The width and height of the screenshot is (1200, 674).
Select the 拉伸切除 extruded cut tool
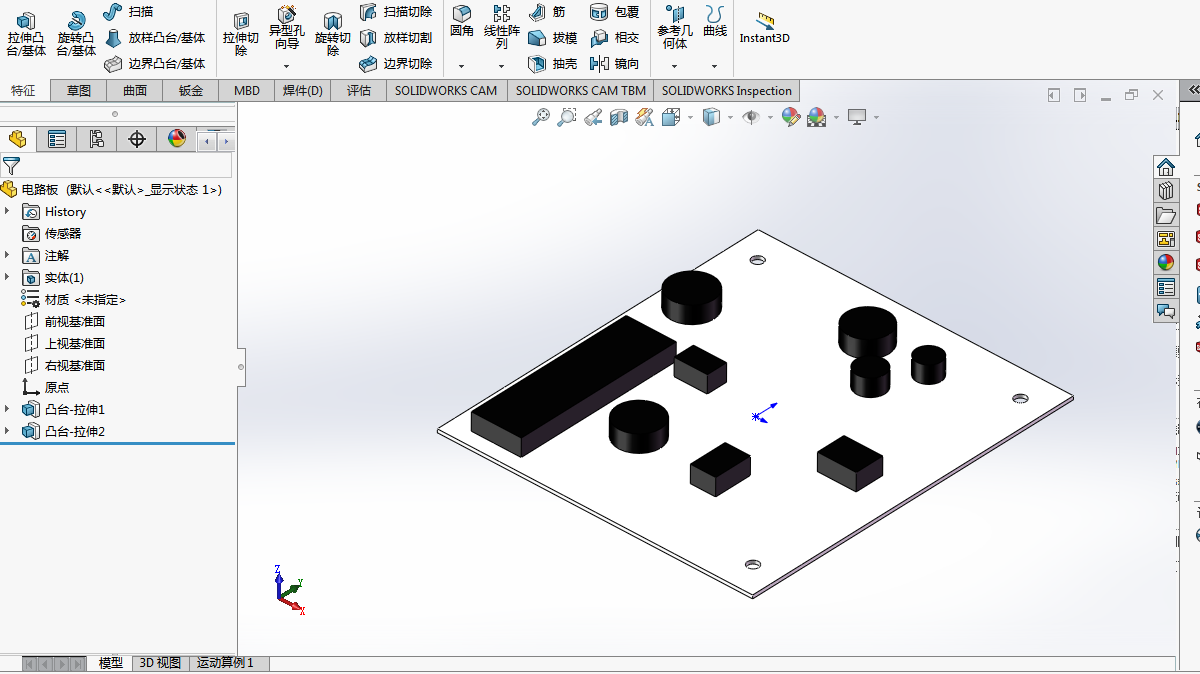pyautogui.click(x=241, y=35)
